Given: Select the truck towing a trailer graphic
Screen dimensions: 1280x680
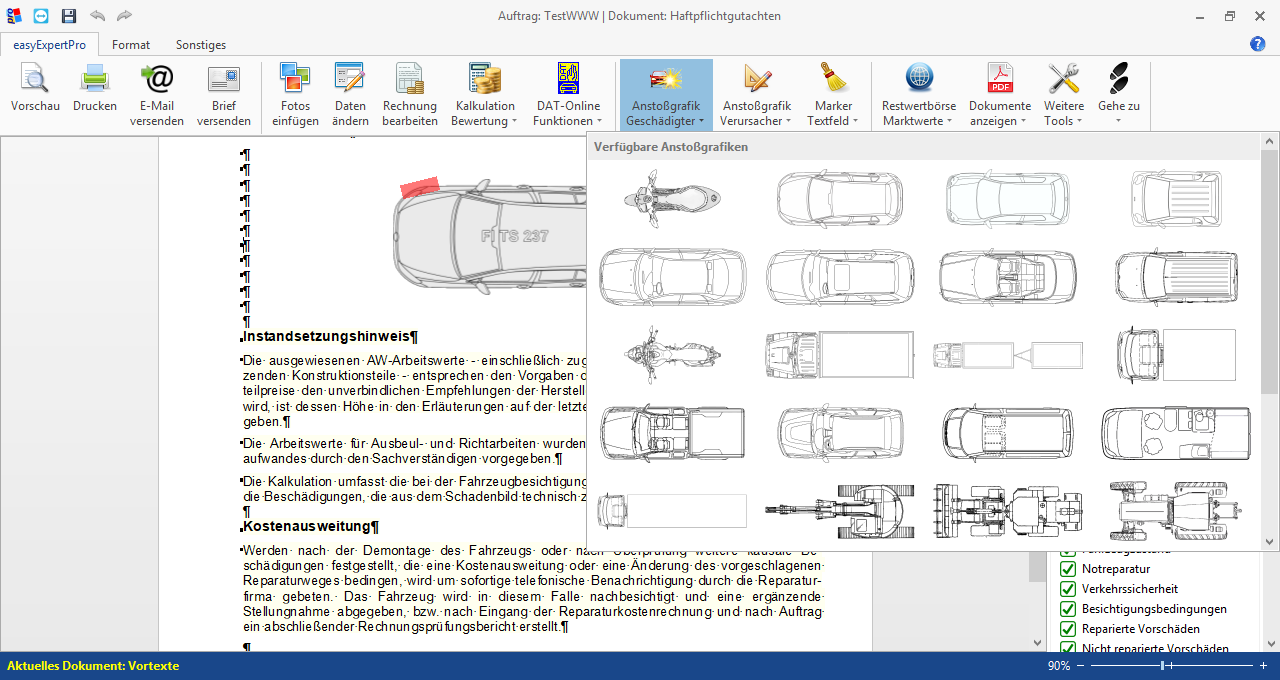Looking at the screenshot, I should [1008, 354].
